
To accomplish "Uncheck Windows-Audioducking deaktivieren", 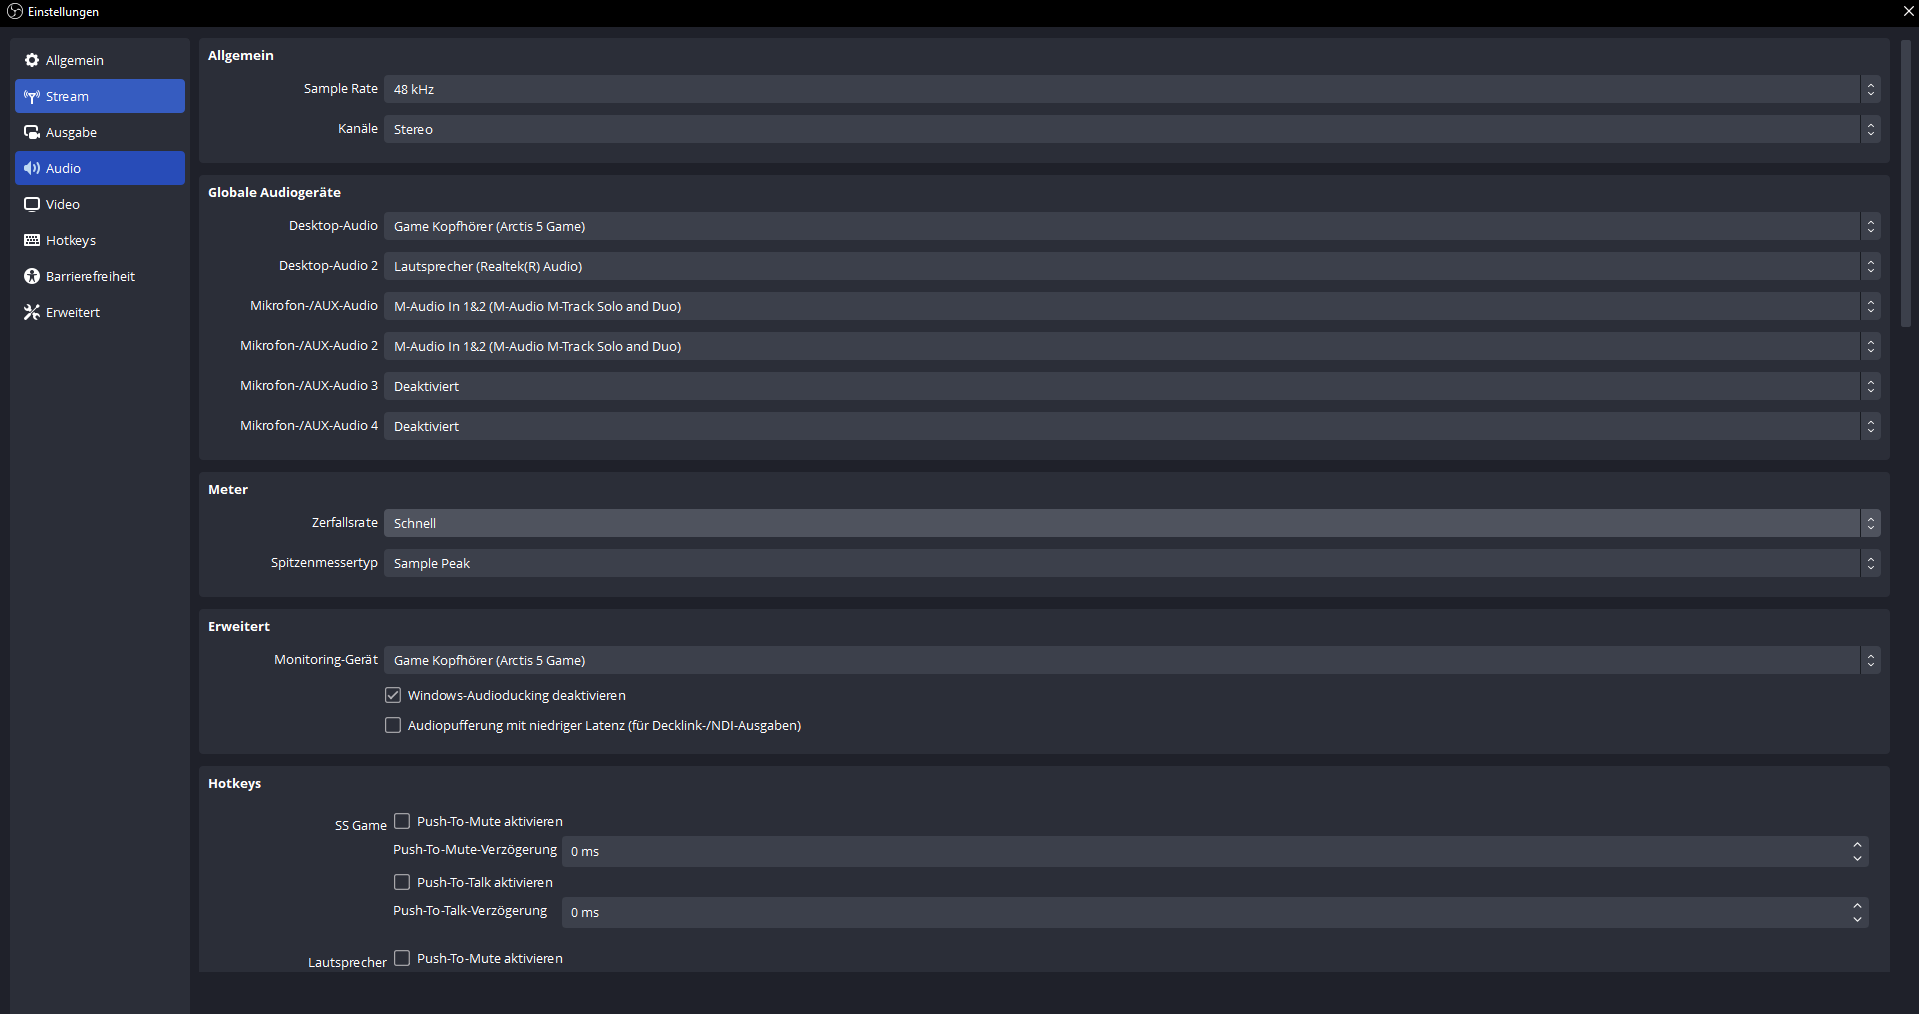I will (393, 695).
